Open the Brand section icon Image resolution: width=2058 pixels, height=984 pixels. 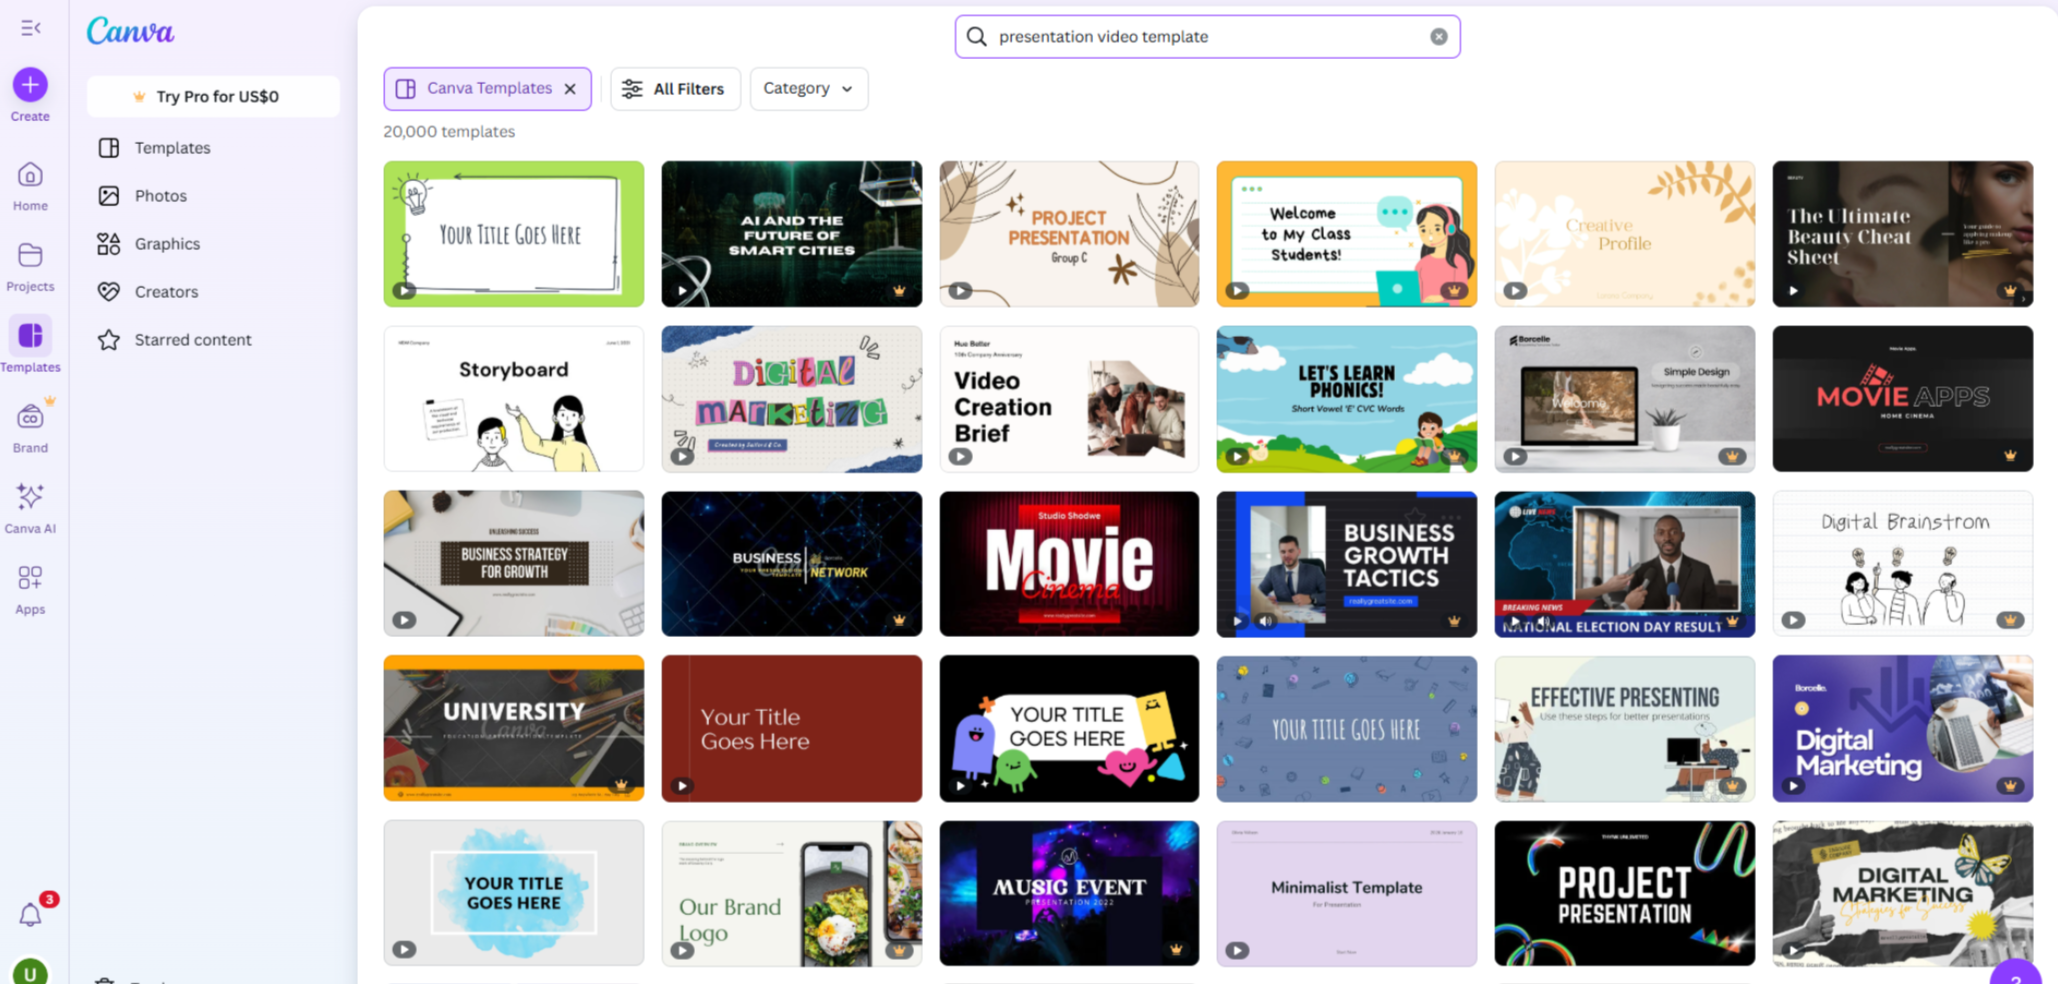(29, 418)
